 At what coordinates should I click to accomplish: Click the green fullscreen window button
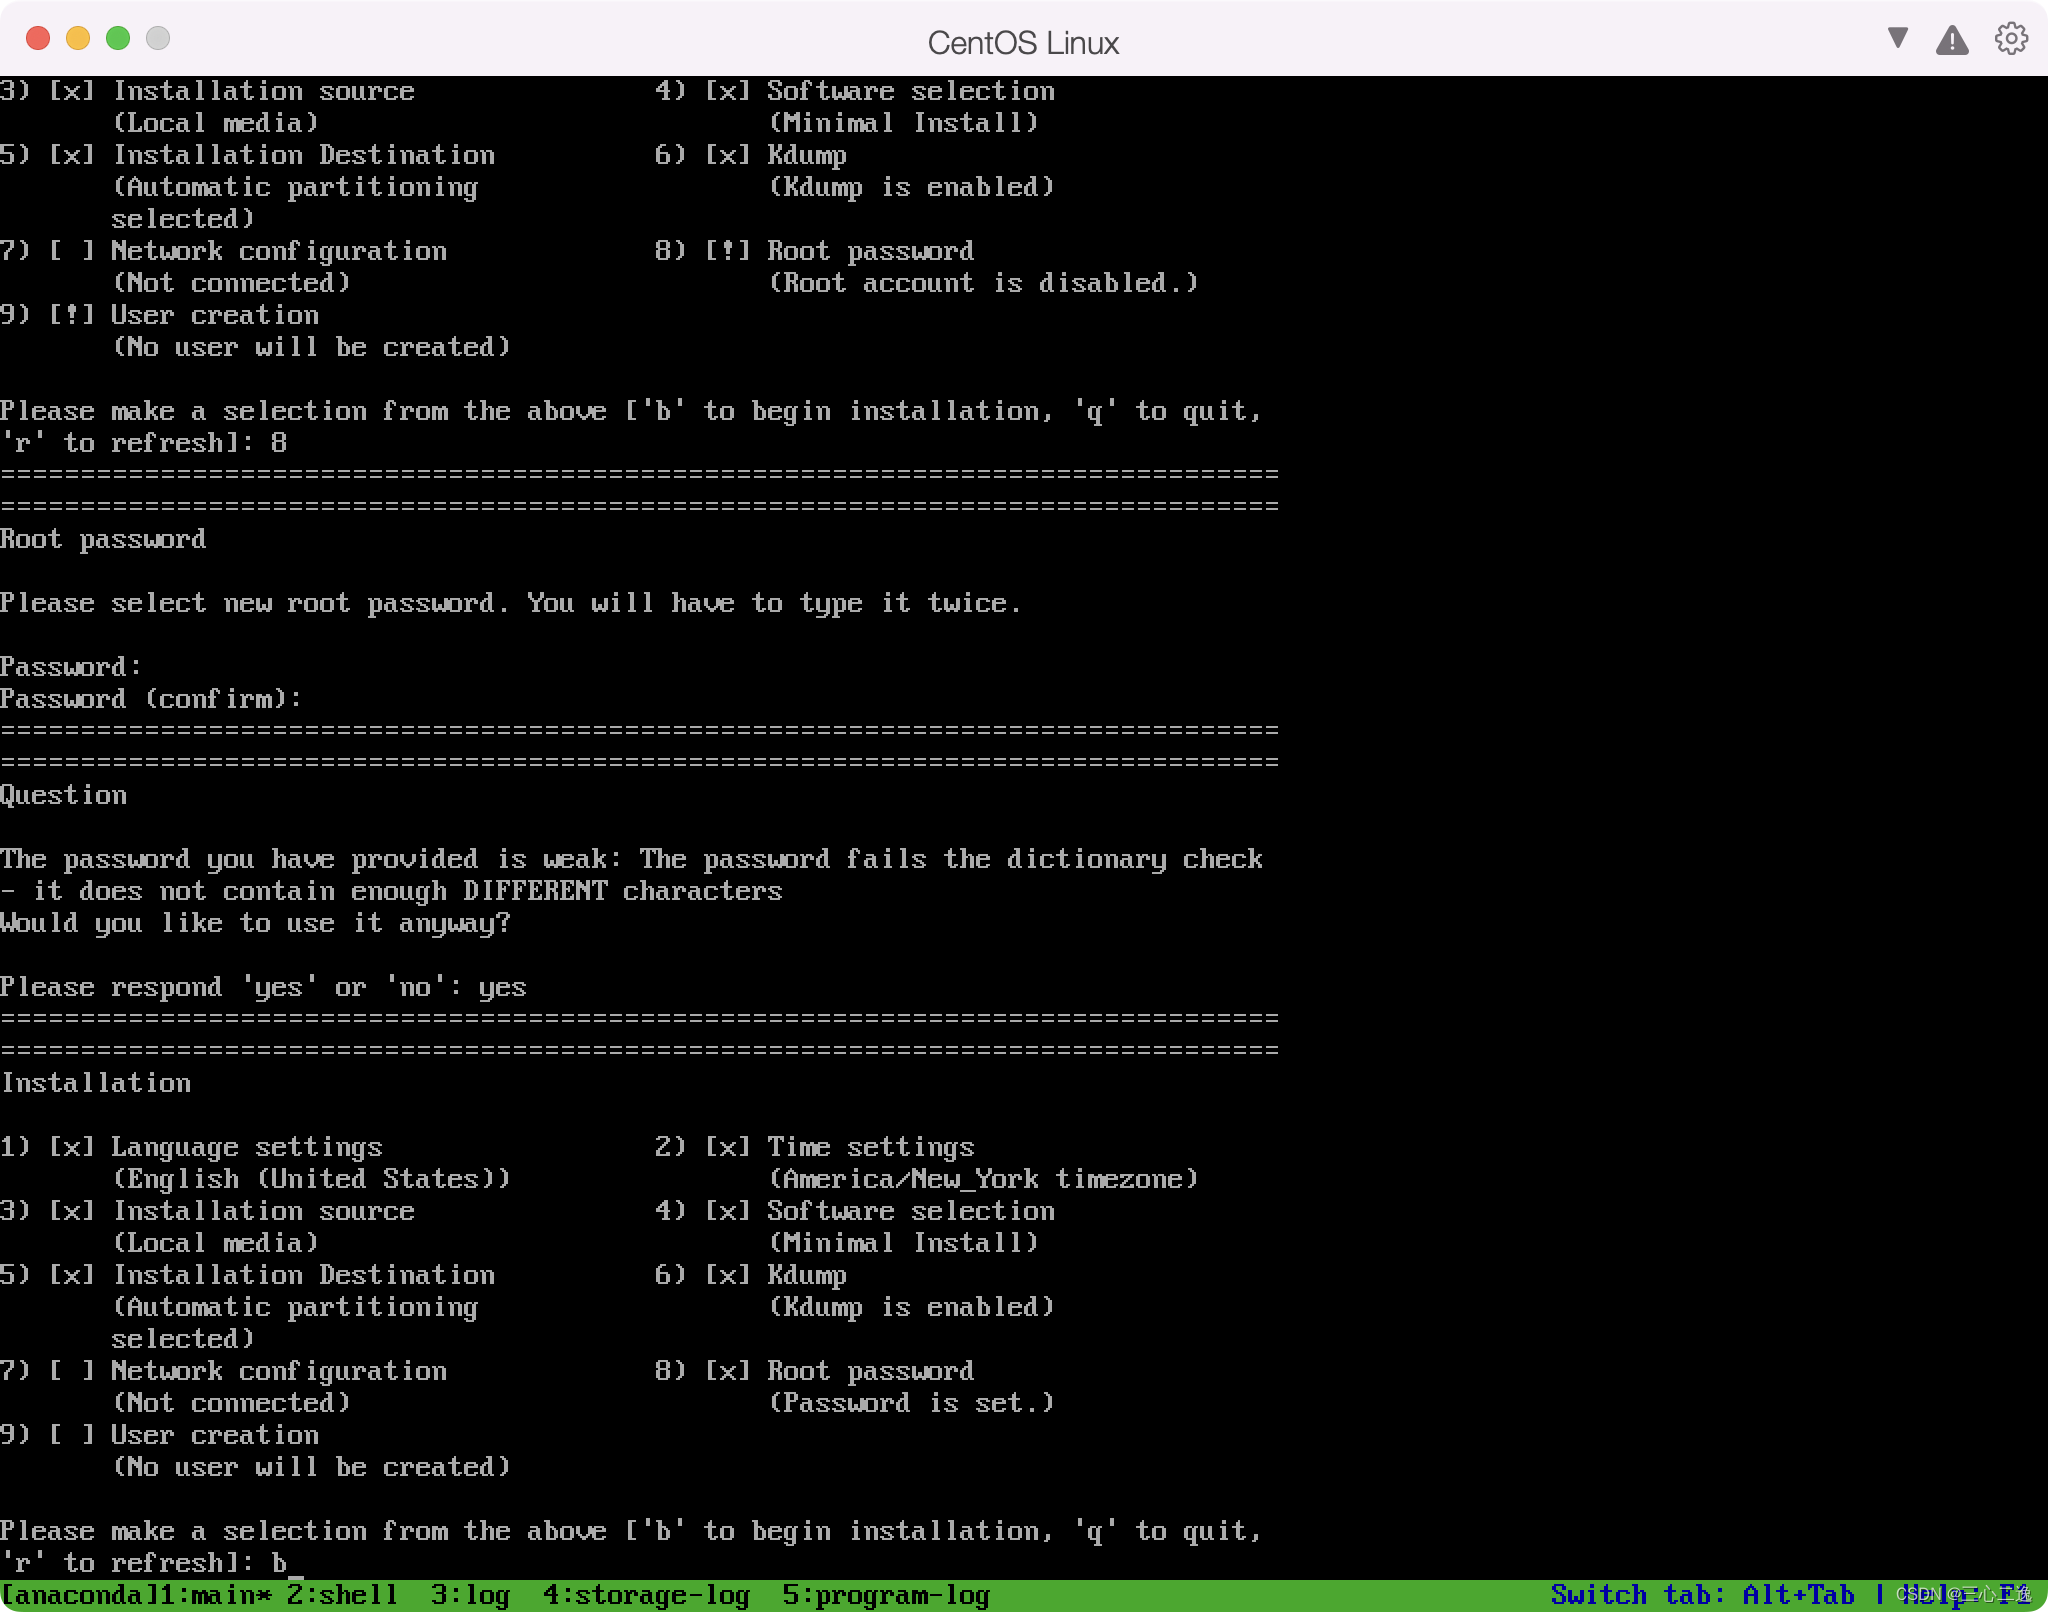[x=118, y=38]
